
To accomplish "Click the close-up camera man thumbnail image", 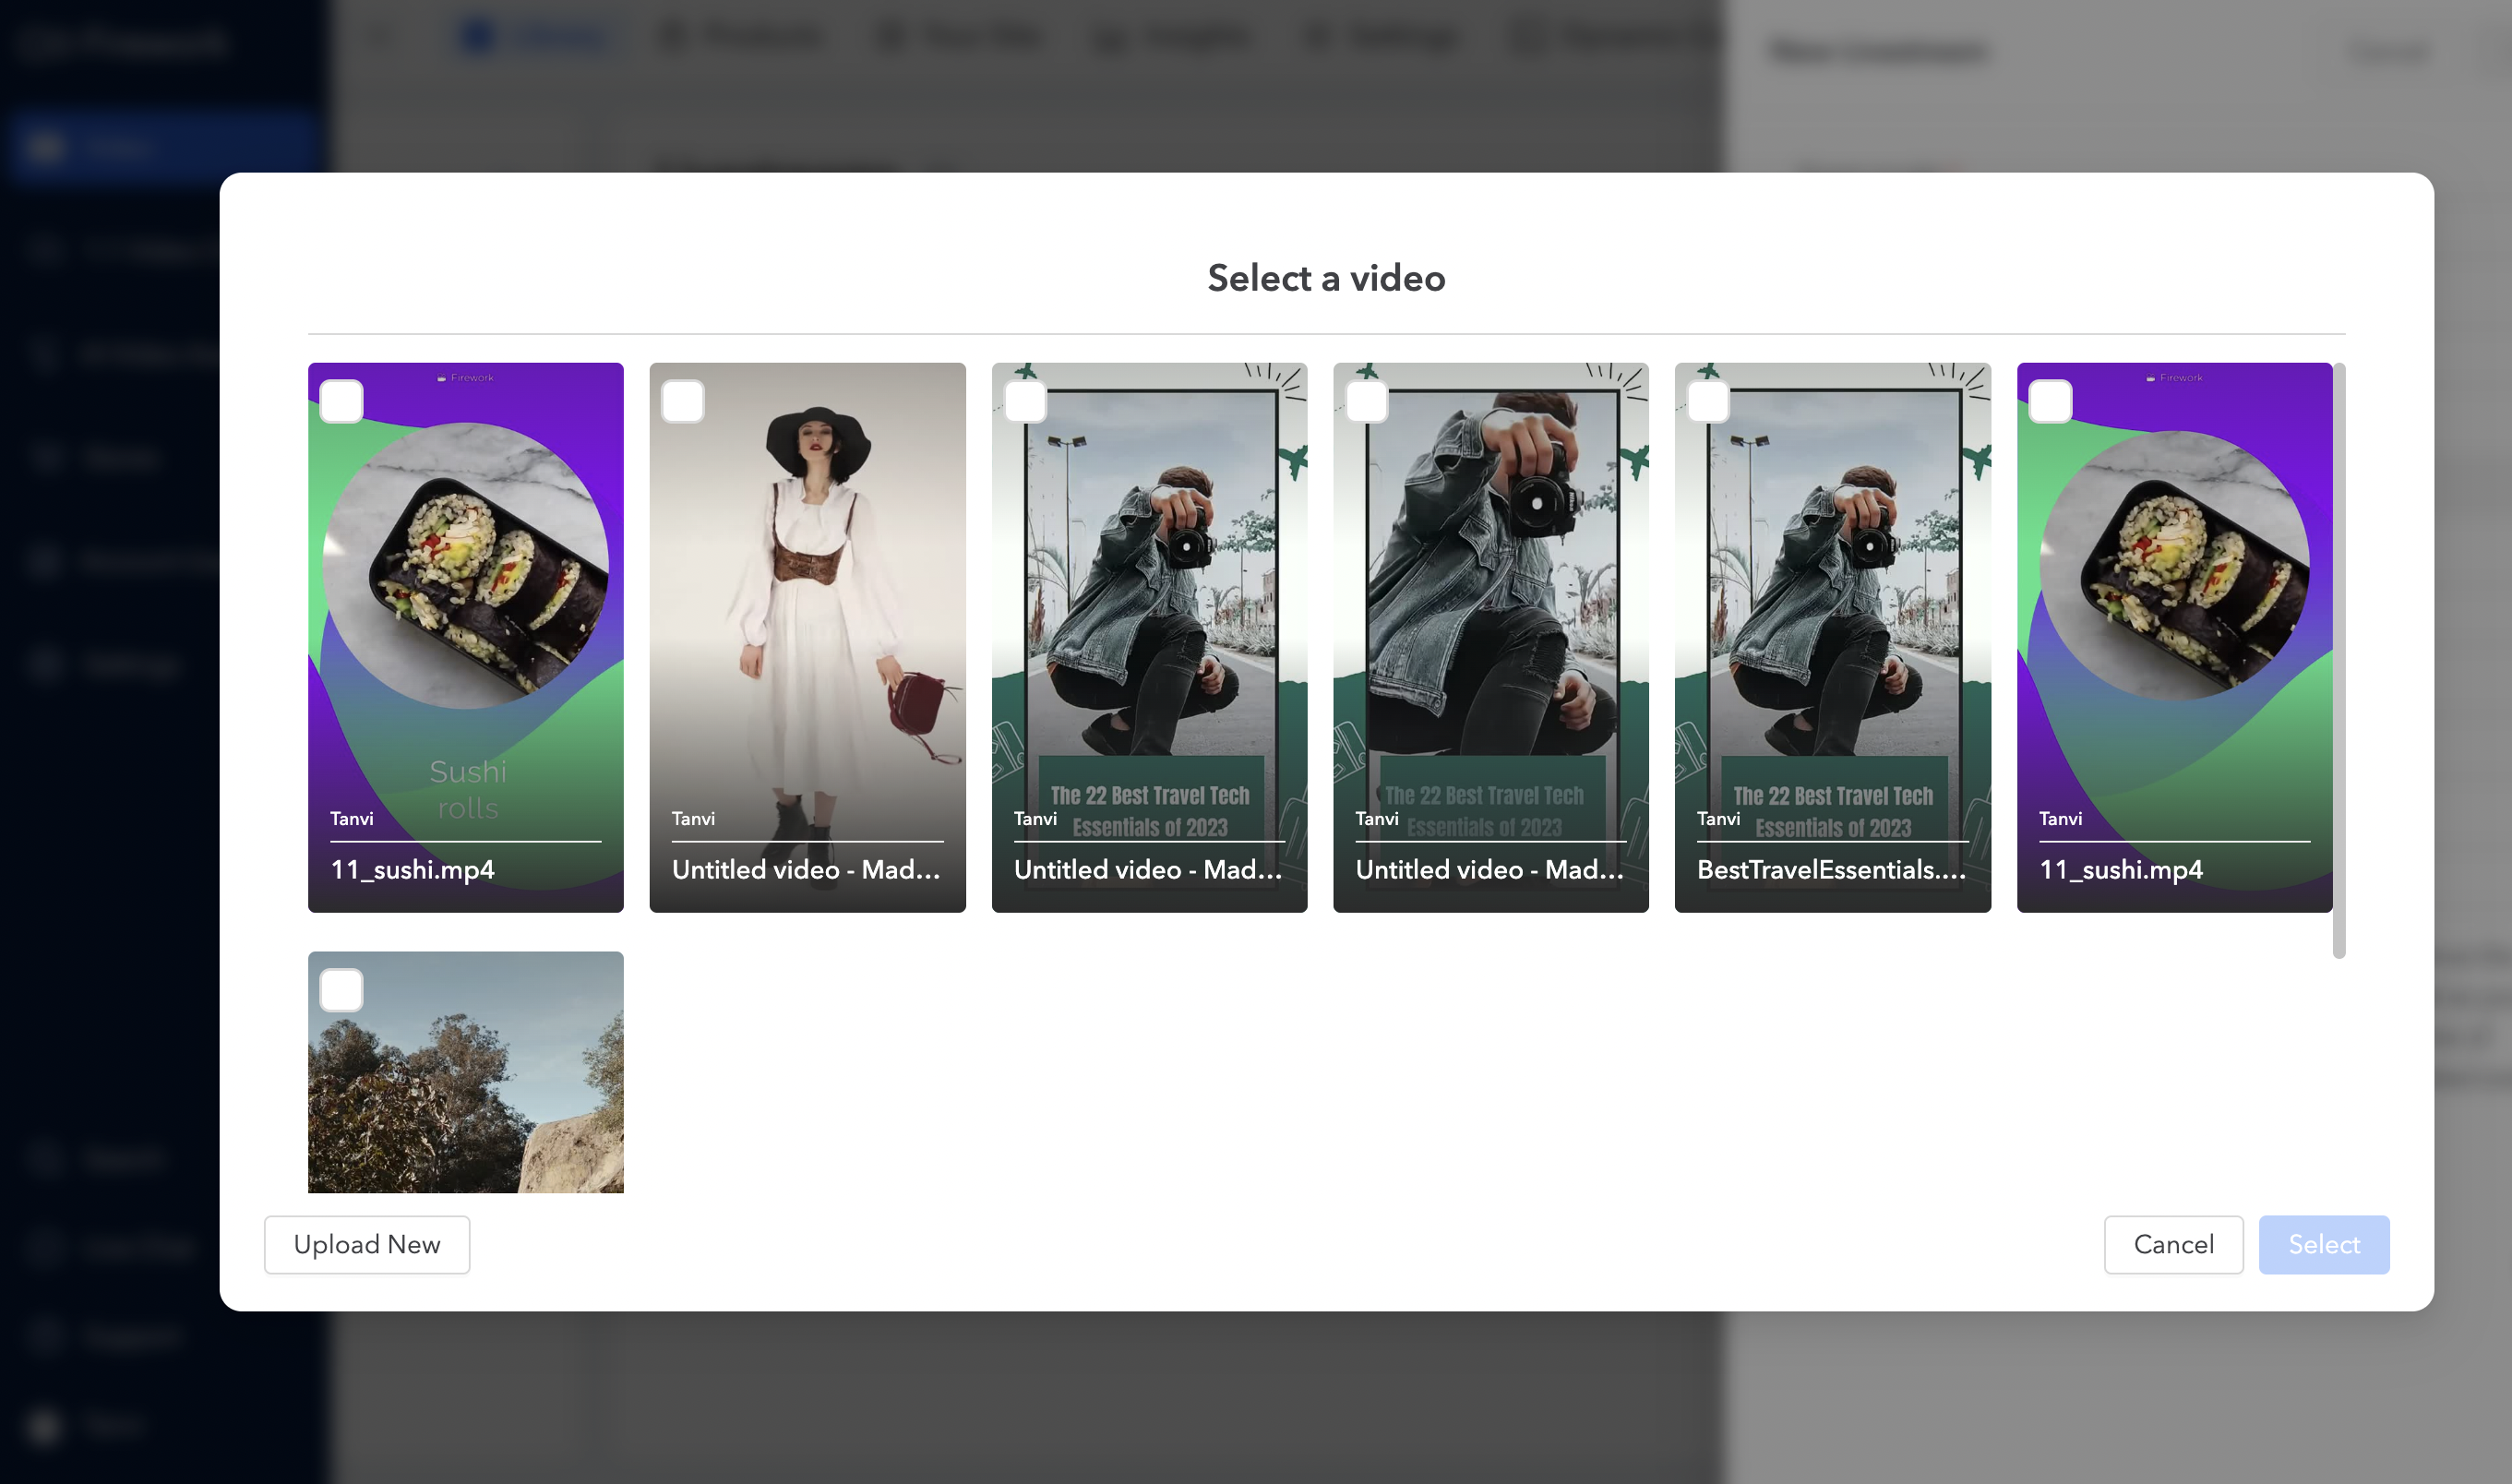I will tap(1490, 600).
